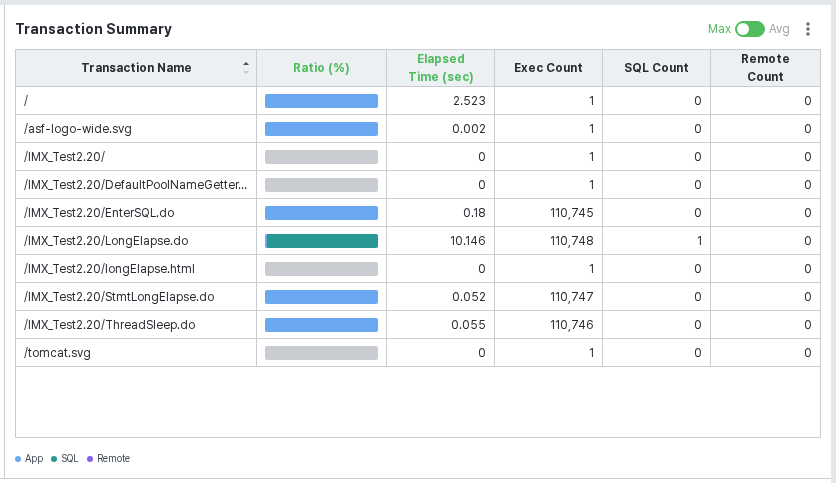Select the /IMX_Test2.20/StmtLongElapse.do transaction
Screen dimensions: 836x483
[119, 297]
